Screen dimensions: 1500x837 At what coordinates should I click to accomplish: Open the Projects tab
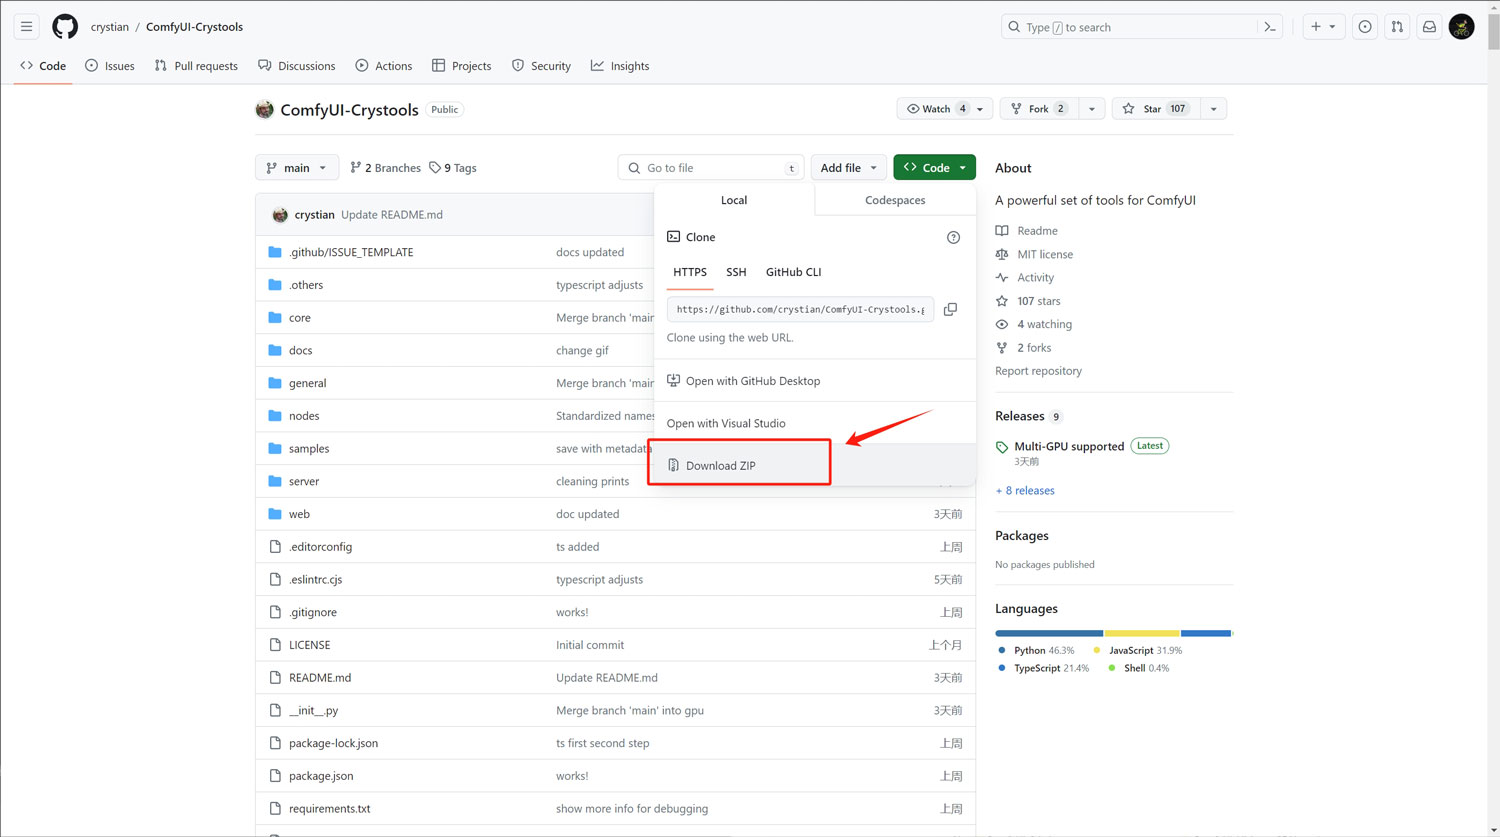click(x=462, y=66)
